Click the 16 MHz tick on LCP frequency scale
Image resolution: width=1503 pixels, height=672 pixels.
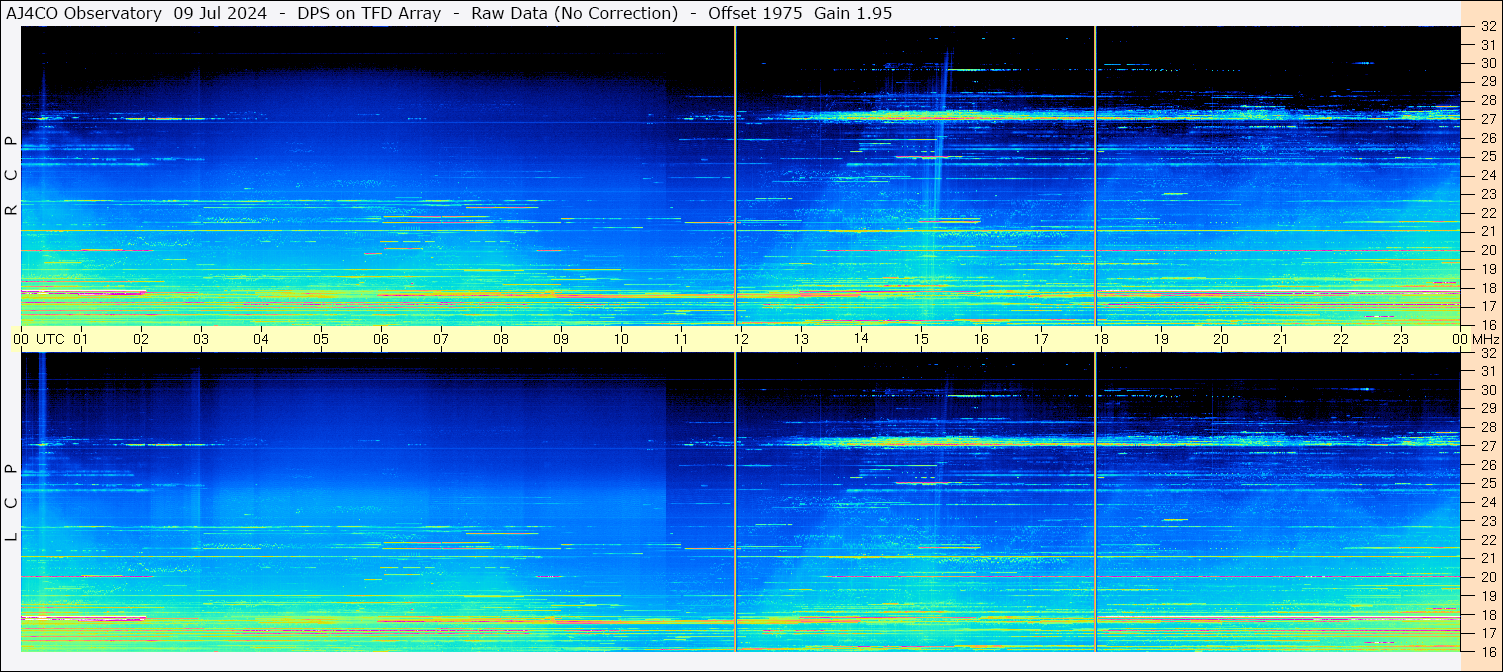tap(1488, 652)
